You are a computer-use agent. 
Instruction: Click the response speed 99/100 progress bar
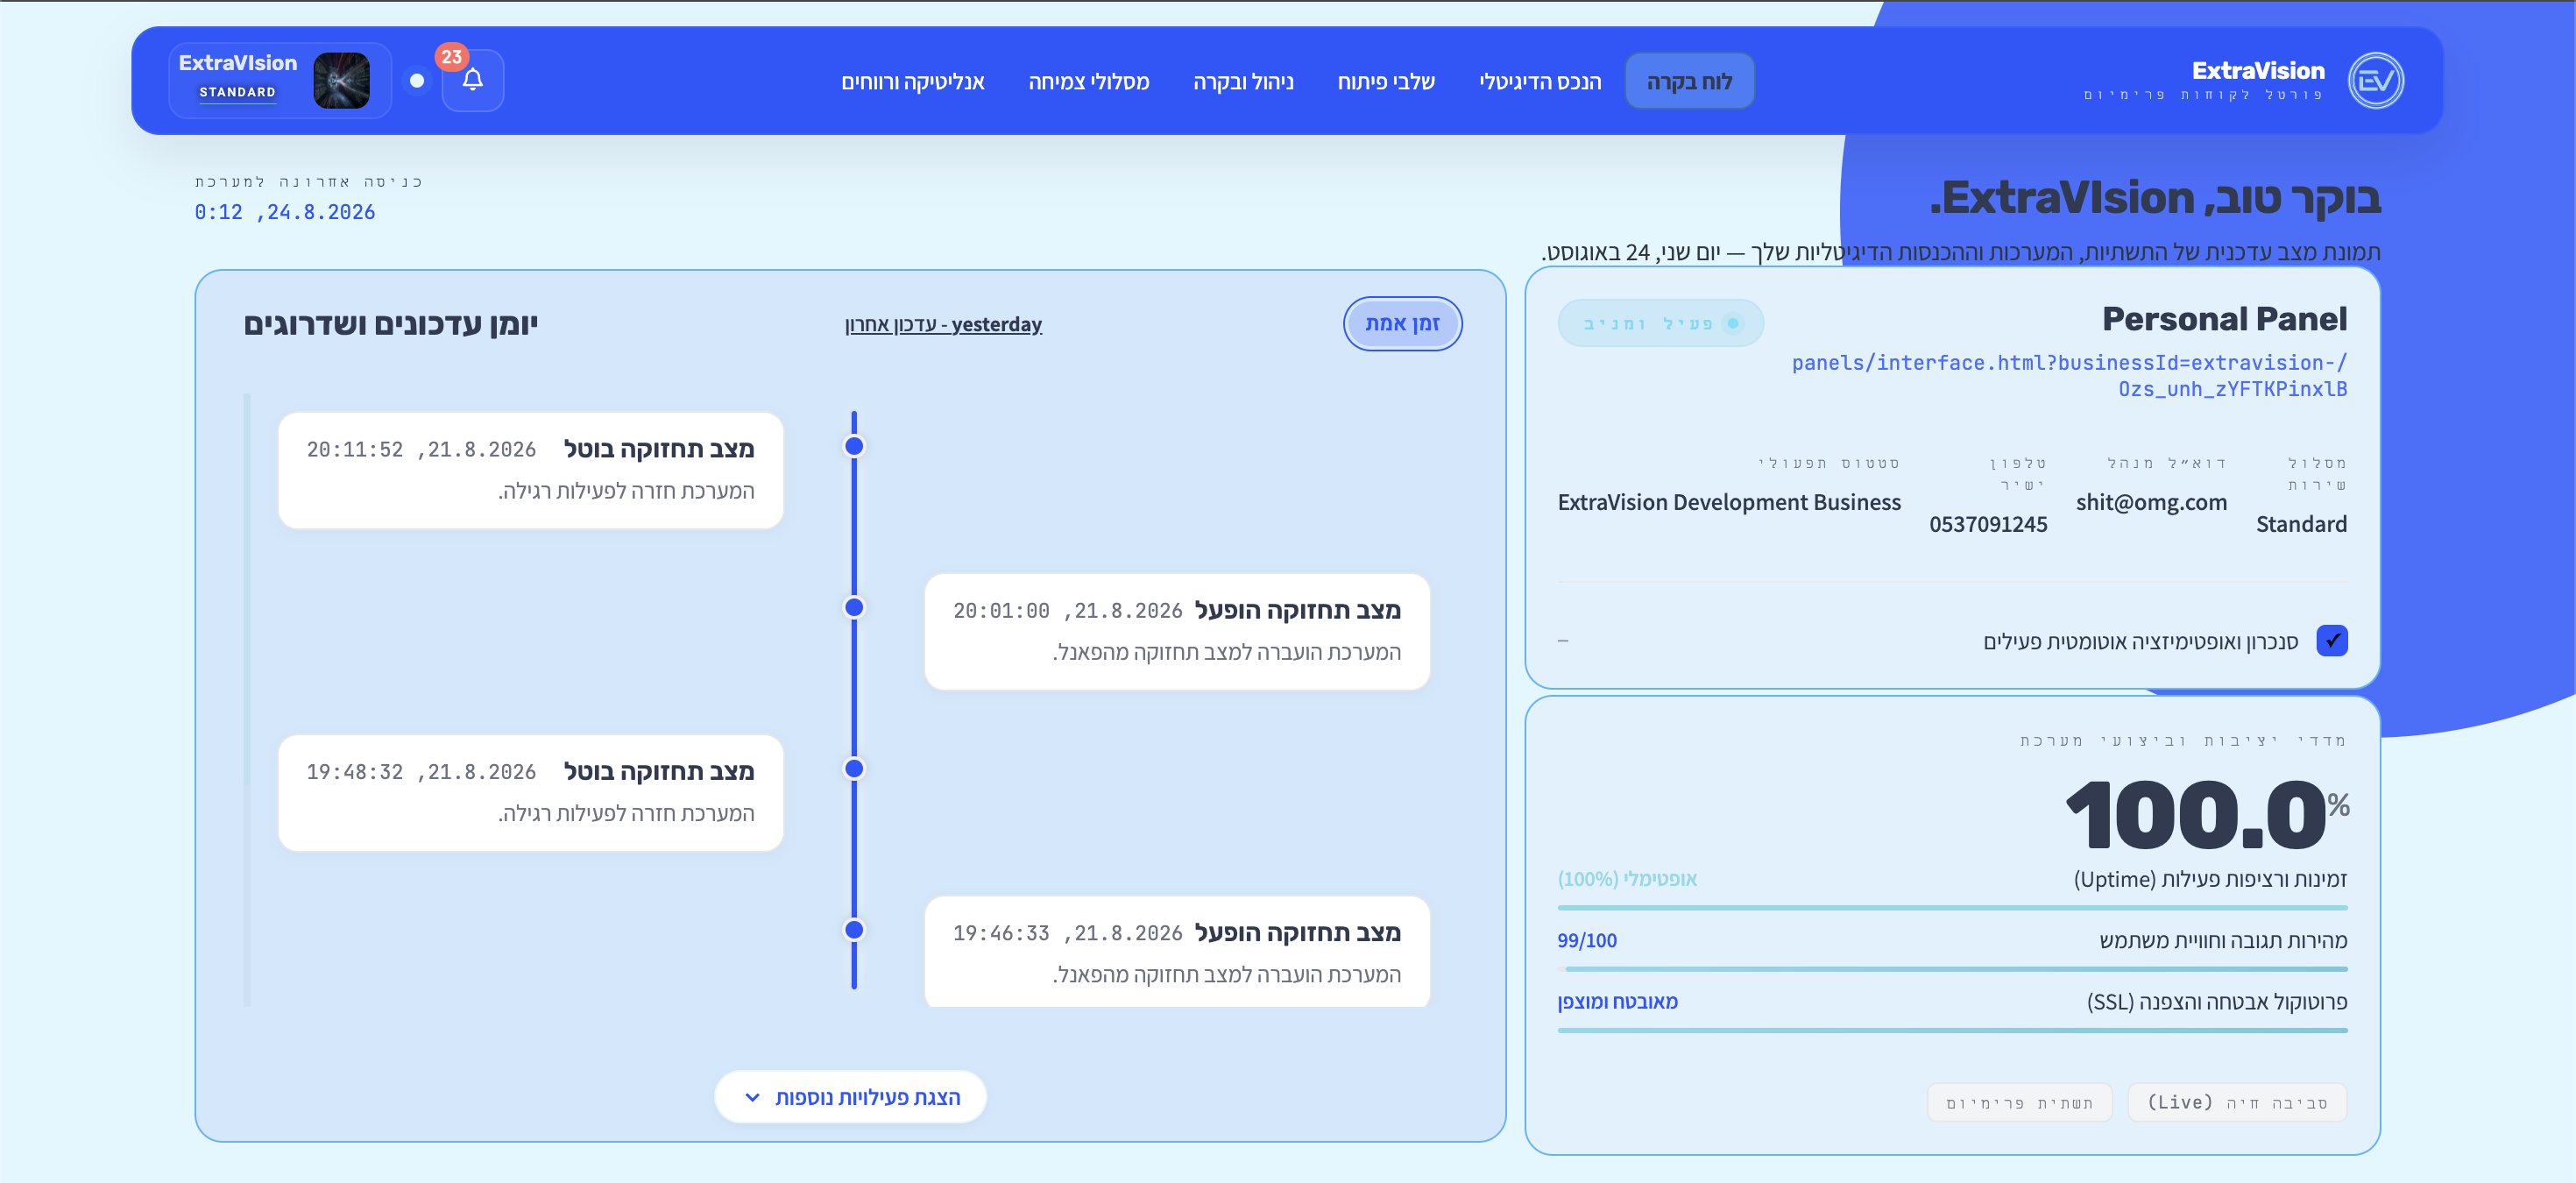click(x=1952, y=969)
